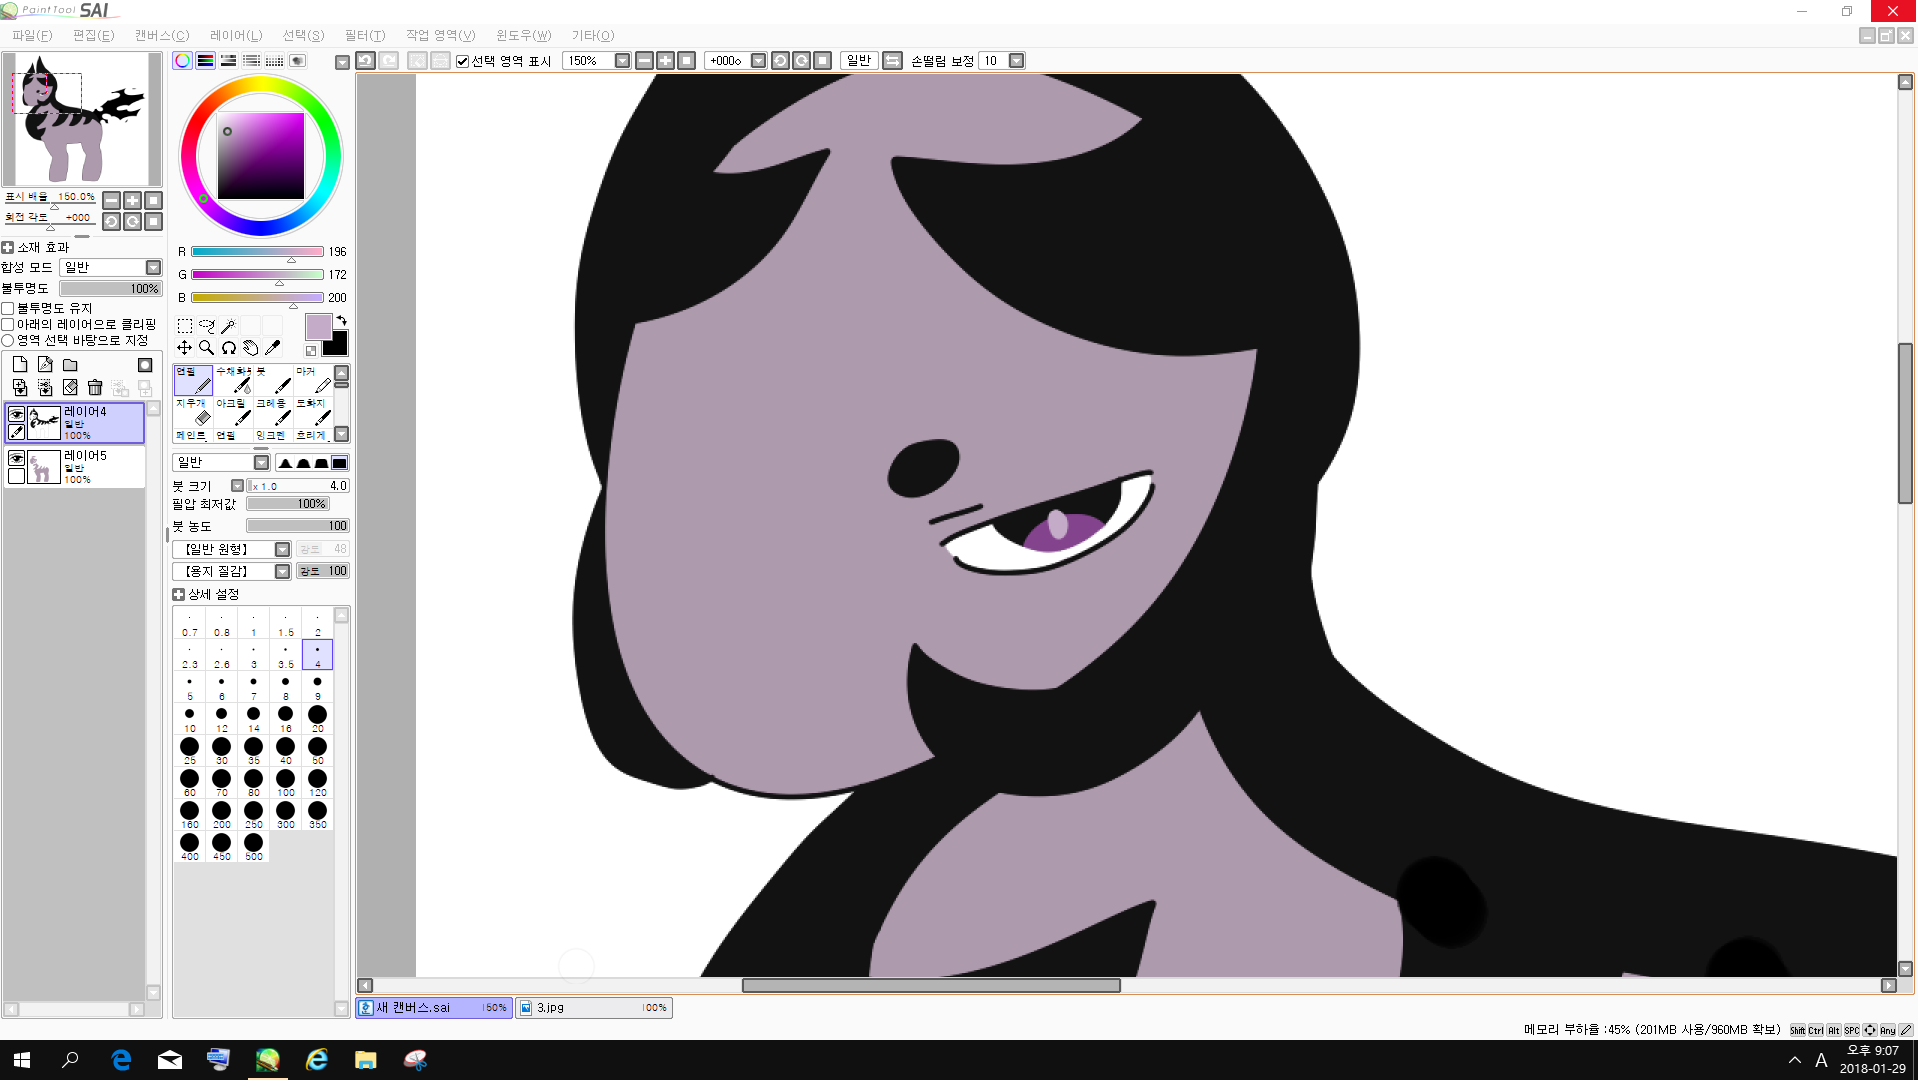The image size is (1918, 1080).
Task: Hide layer 레이어5 with eye icon
Action: (x=16, y=458)
